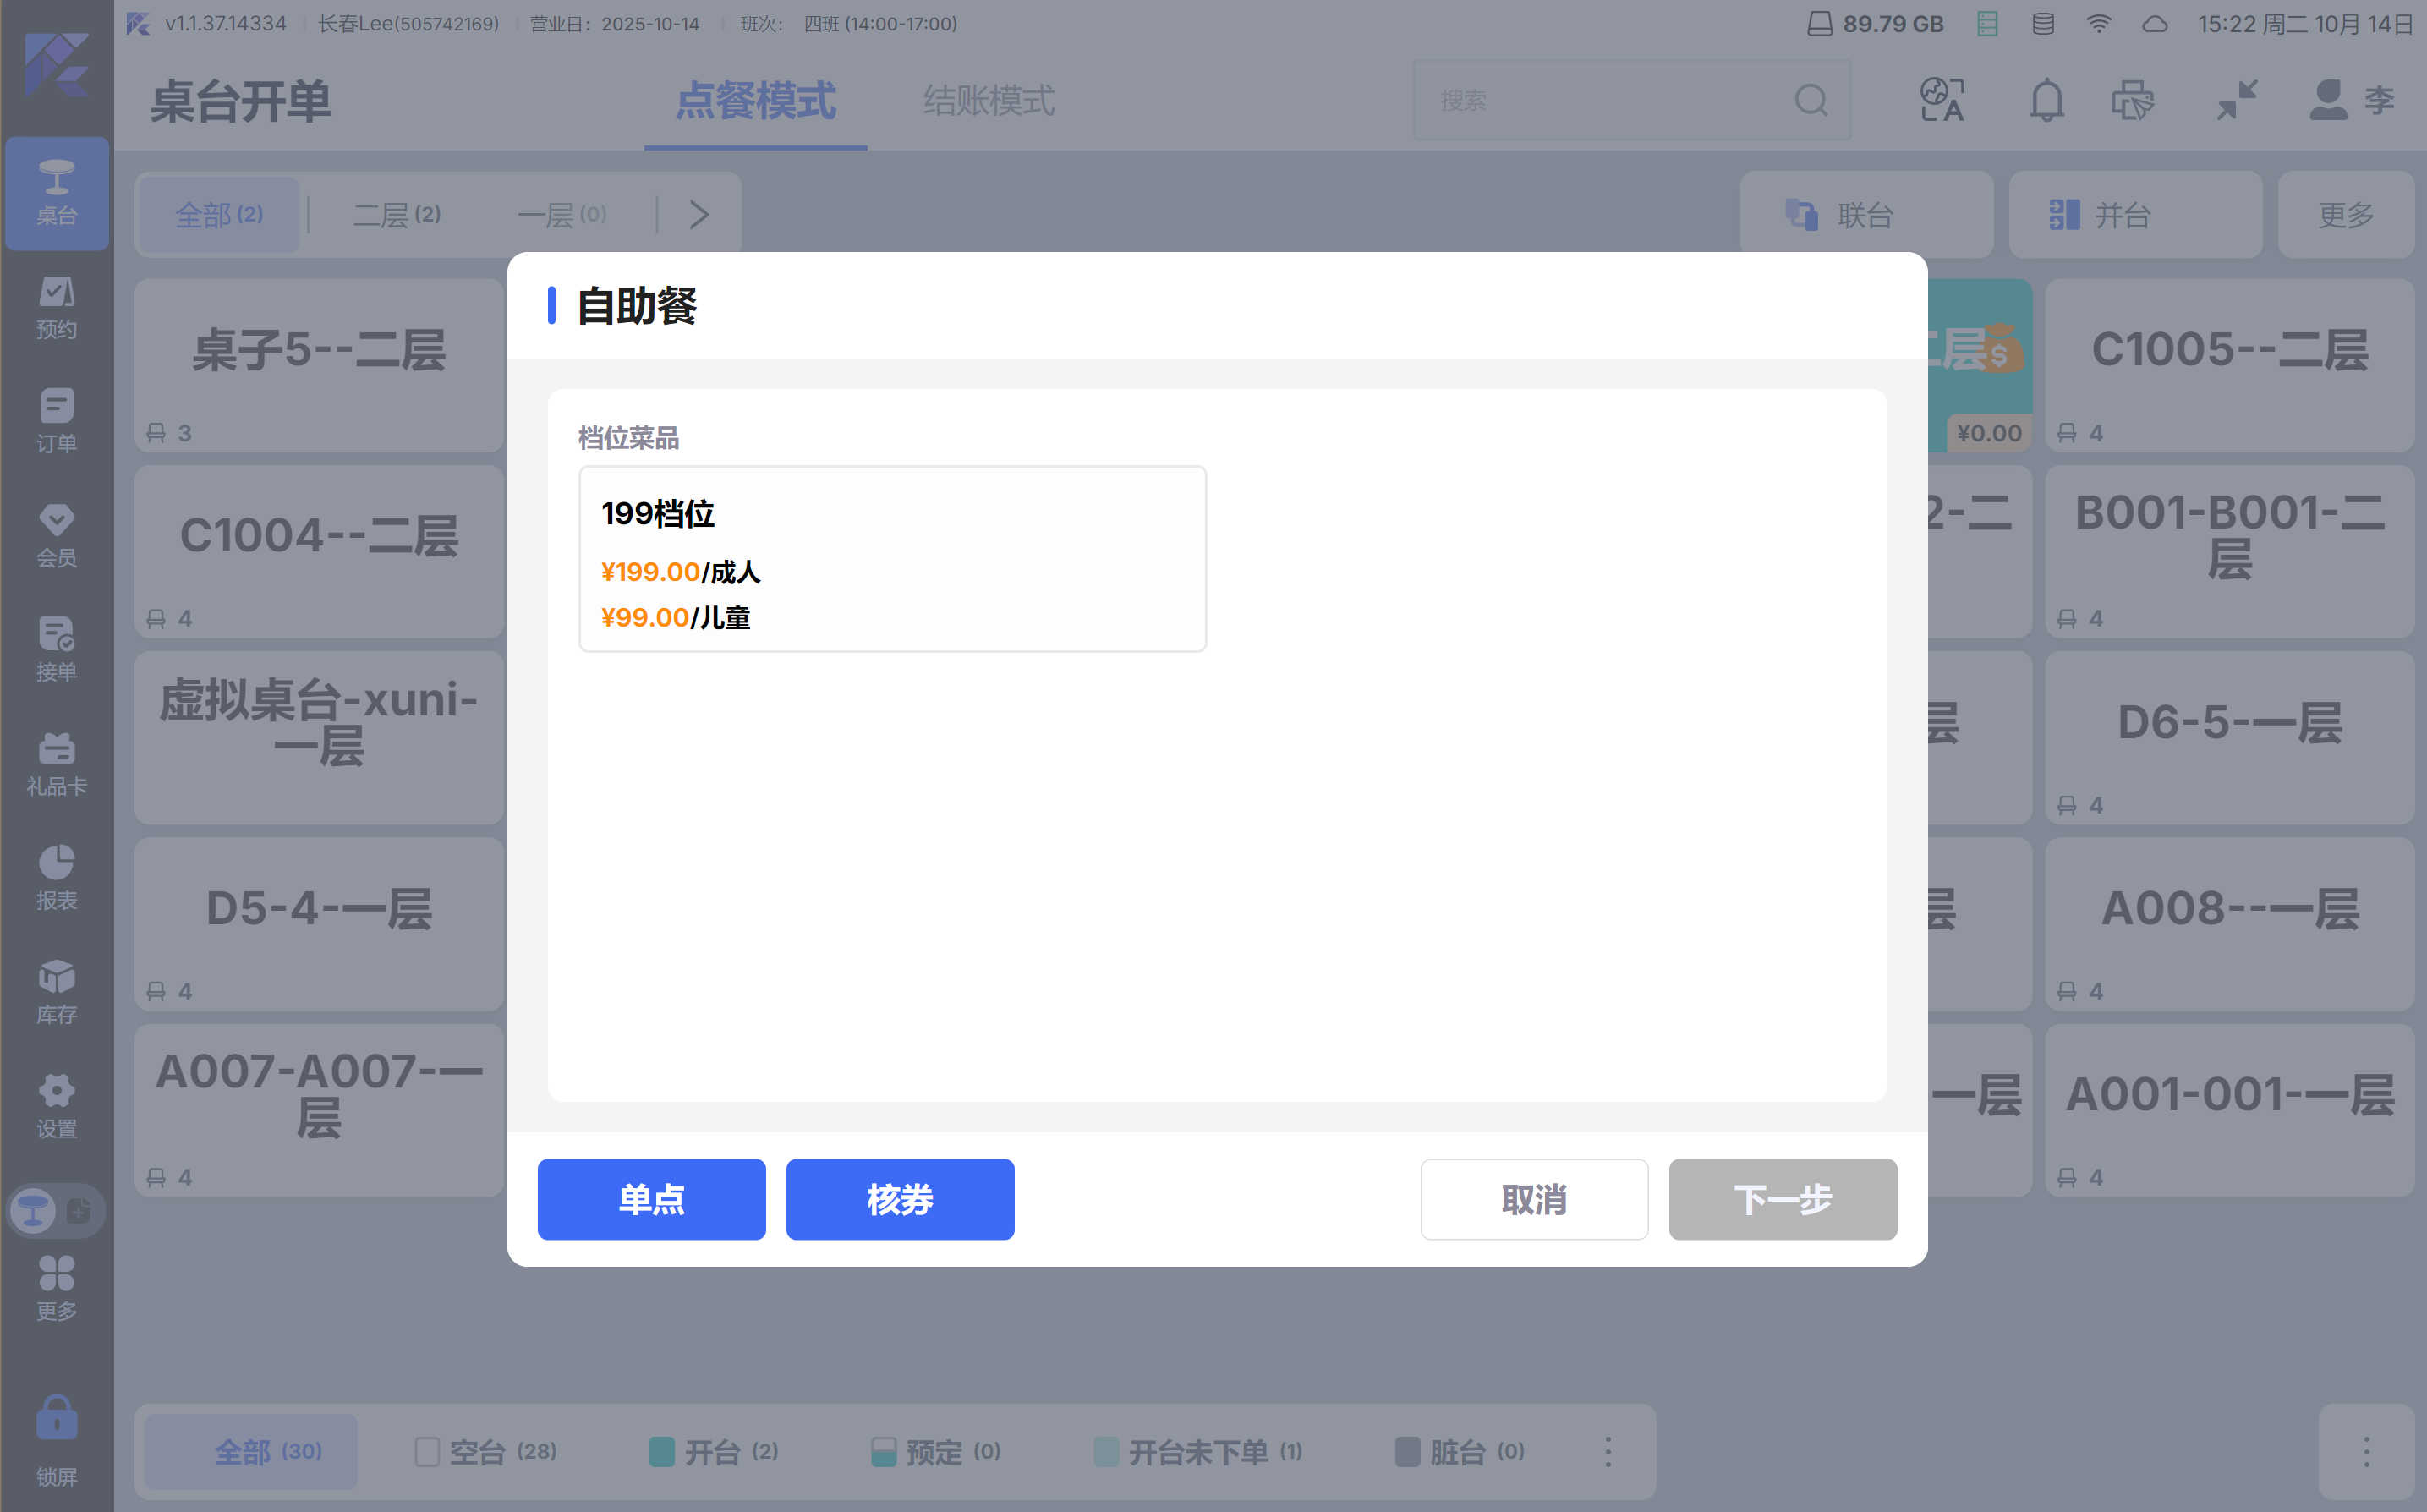Open status filter overflow three-dot menu
Screen dimensions: 2427x1512
[x=1607, y=1451]
